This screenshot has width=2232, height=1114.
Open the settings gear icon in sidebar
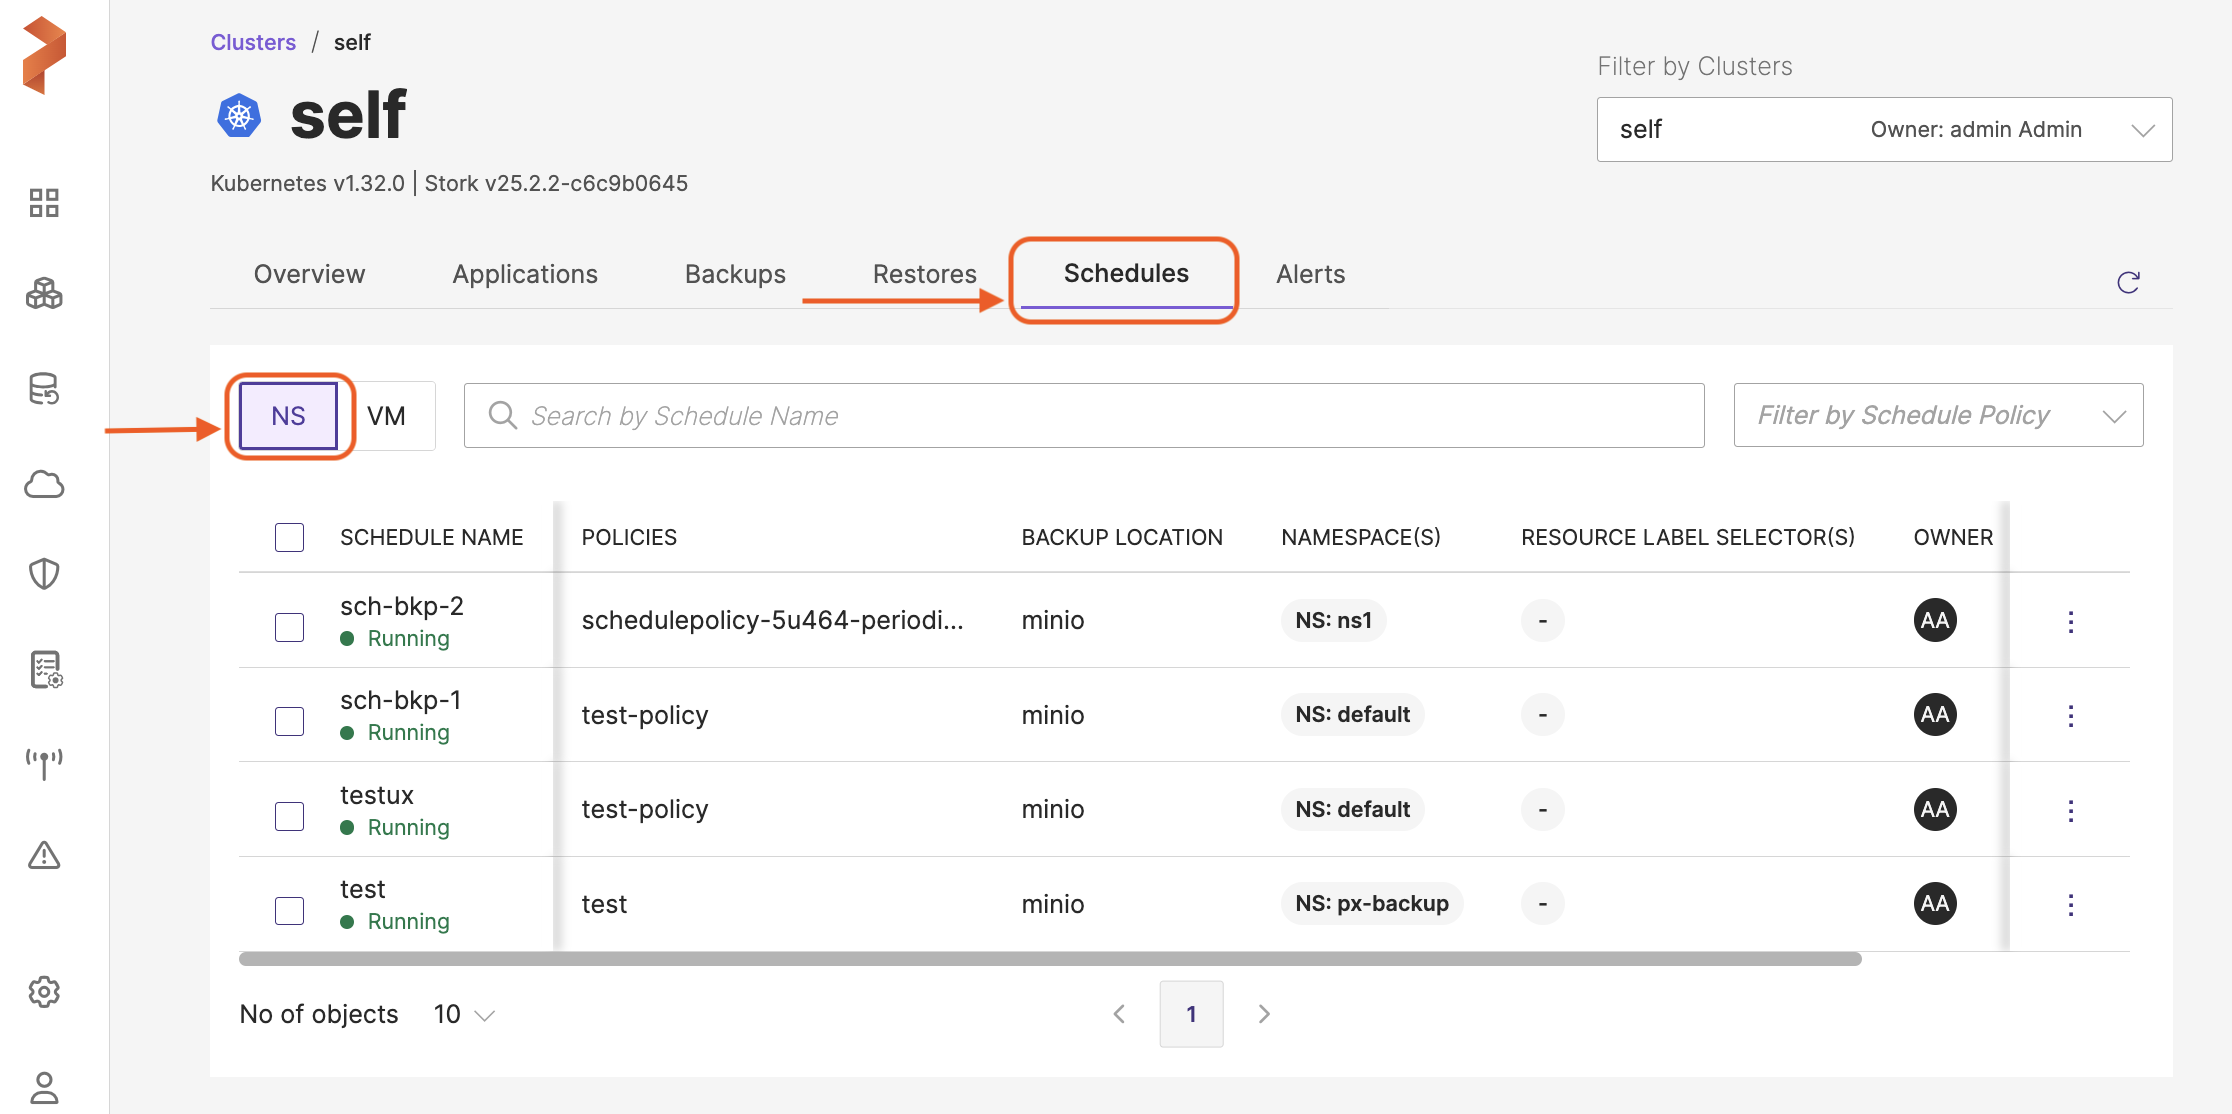(x=44, y=992)
